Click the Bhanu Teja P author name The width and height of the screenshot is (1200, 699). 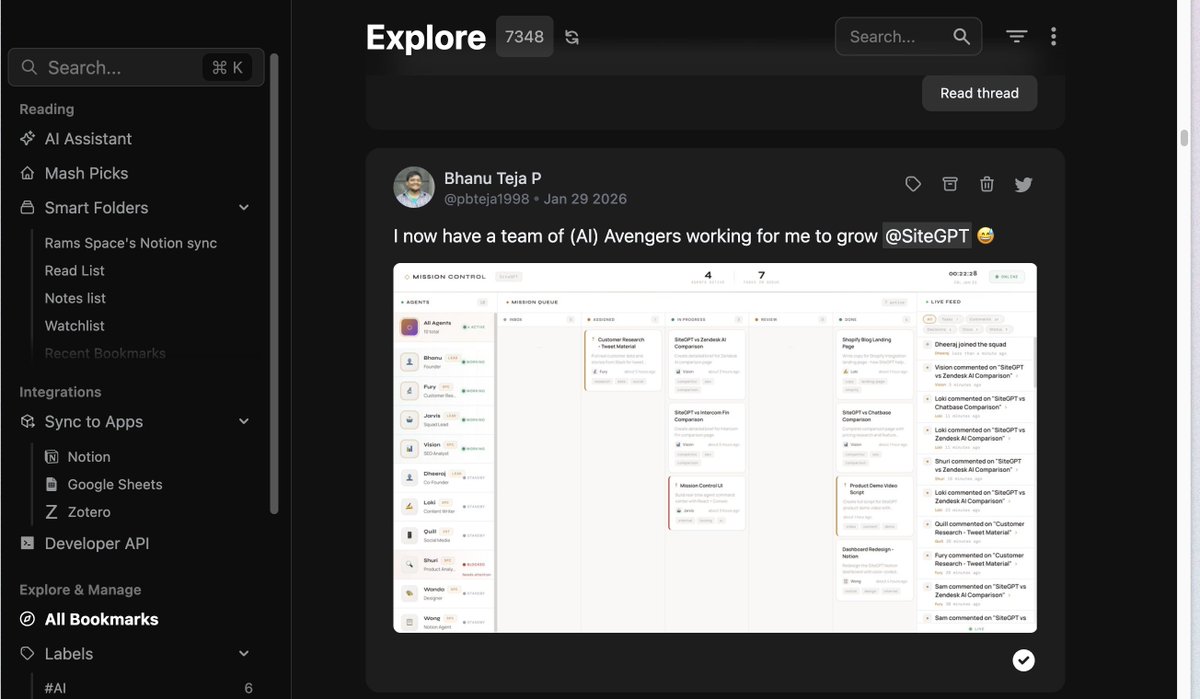493,178
